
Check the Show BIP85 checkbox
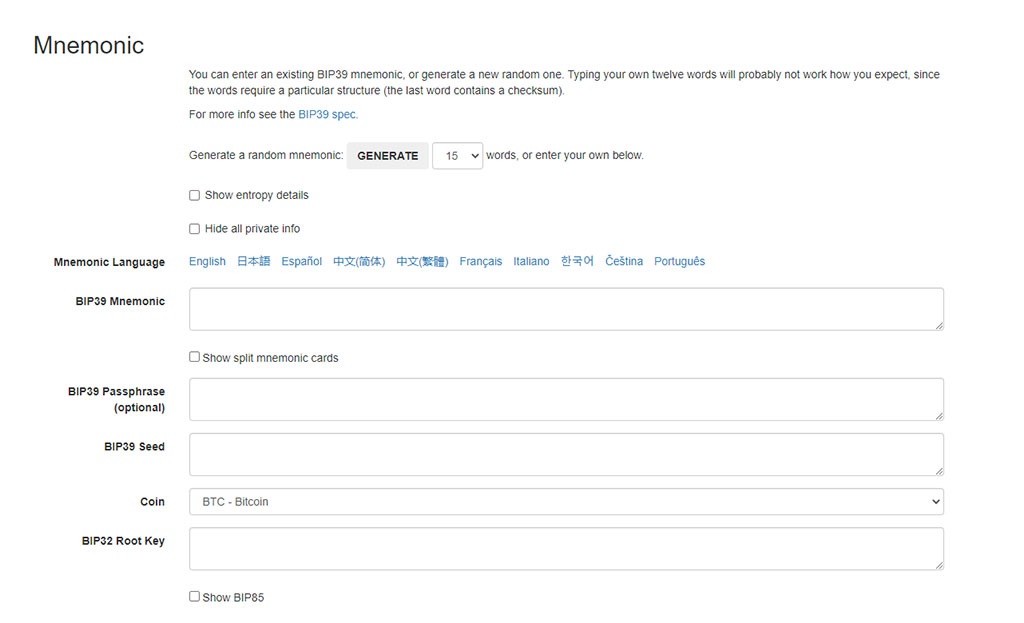[x=195, y=596]
